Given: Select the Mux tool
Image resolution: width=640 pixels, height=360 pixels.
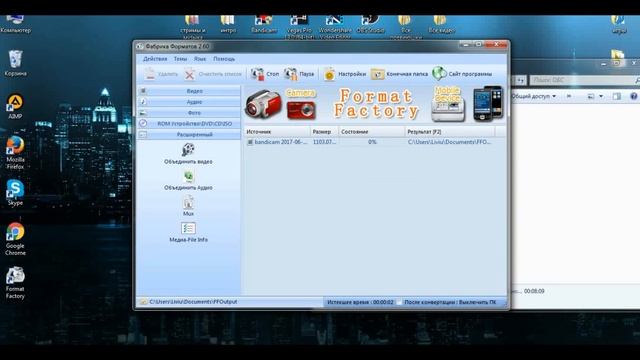Looking at the screenshot, I should pos(188,206).
